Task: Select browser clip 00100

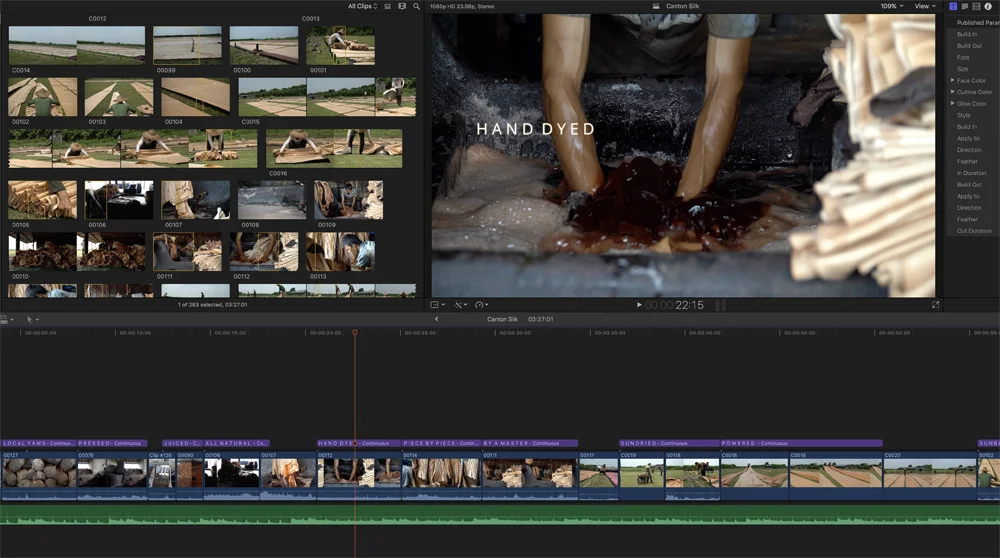Action: 264,45
